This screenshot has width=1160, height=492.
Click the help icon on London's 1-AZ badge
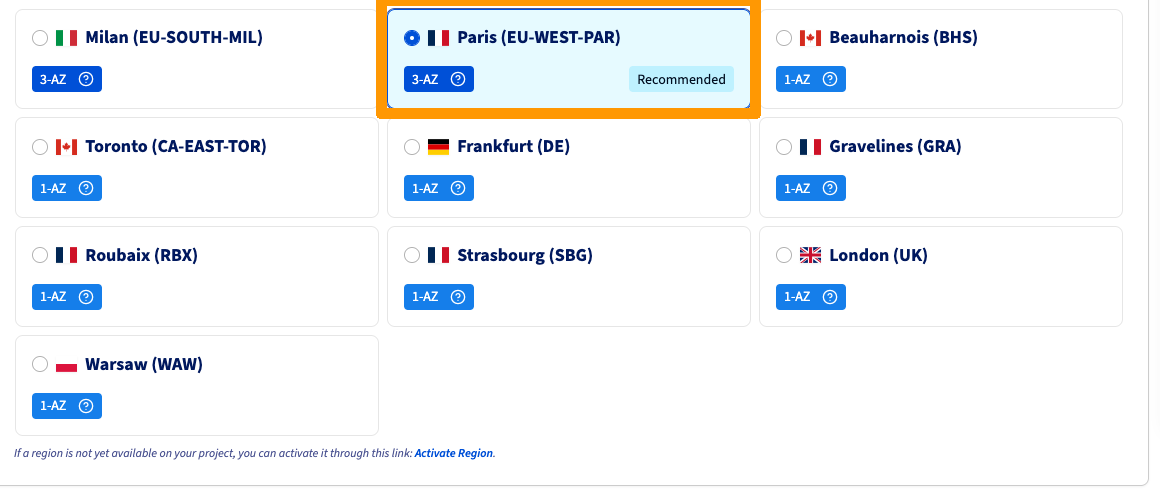click(830, 297)
